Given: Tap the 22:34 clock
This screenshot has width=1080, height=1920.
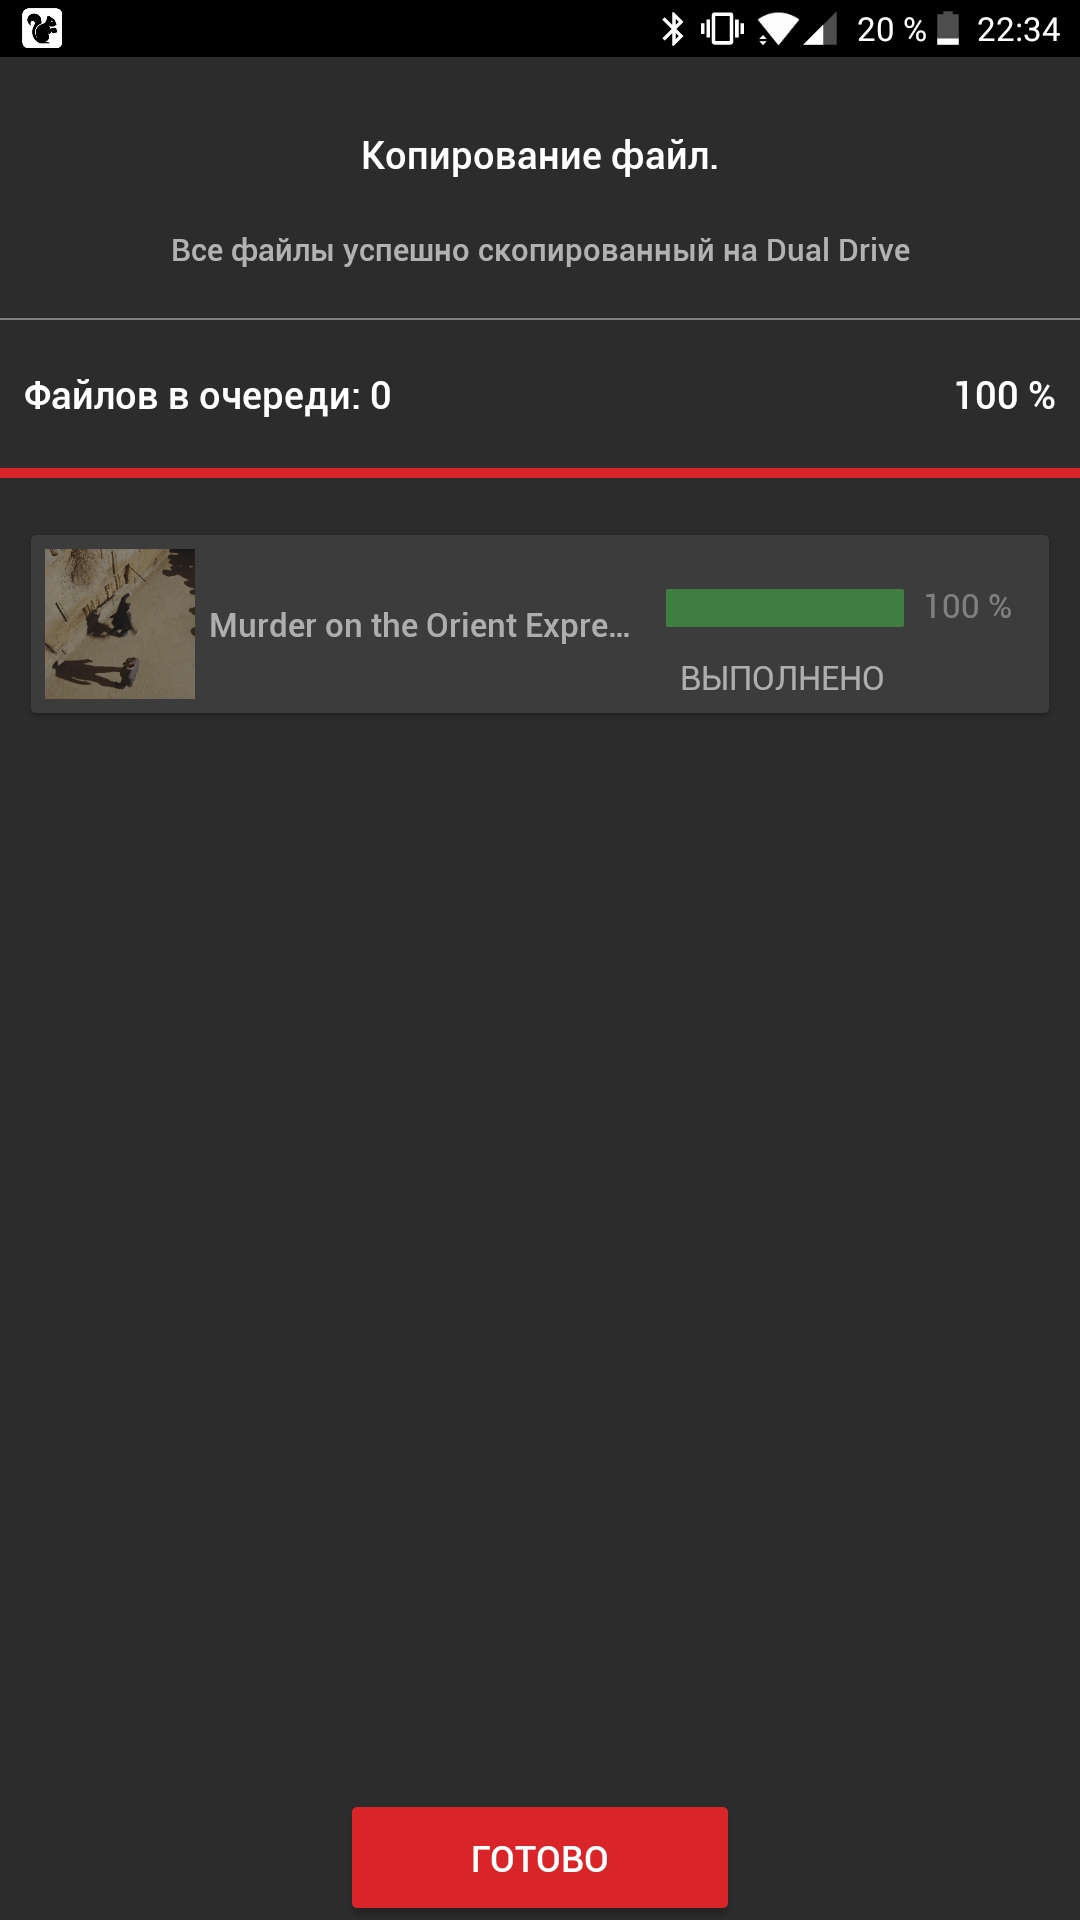Looking at the screenshot, I should (1018, 30).
